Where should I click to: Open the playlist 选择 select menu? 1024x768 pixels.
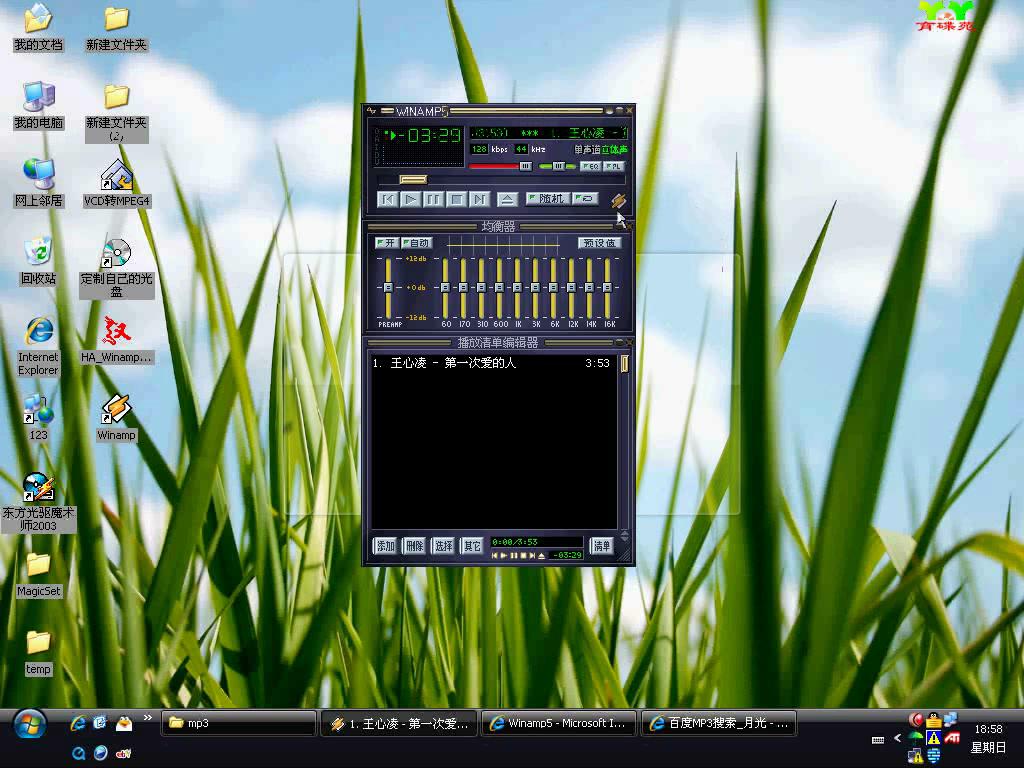click(x=443, y=546)
